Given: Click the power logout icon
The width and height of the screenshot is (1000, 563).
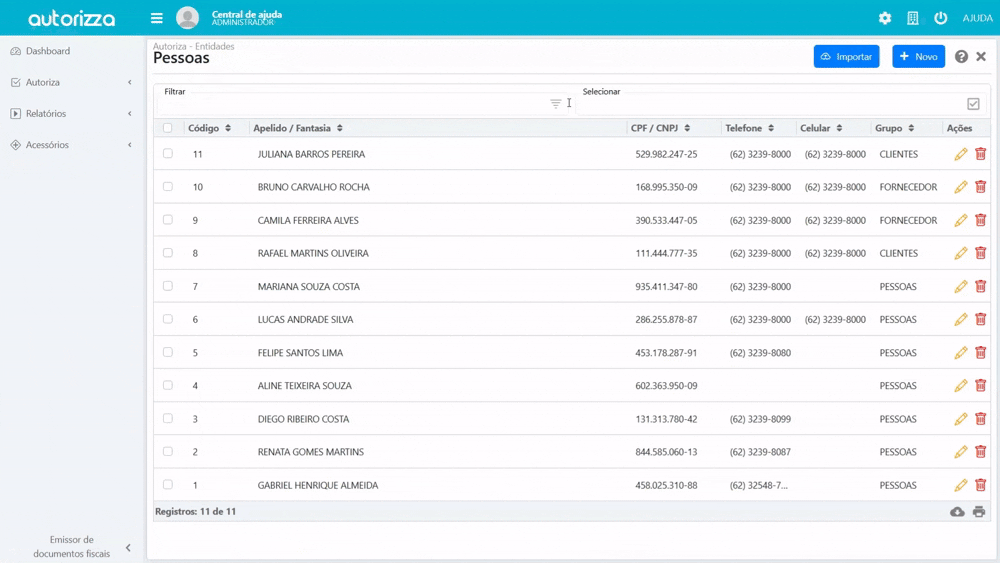Looking at the screenshot, I should (941, 18).
